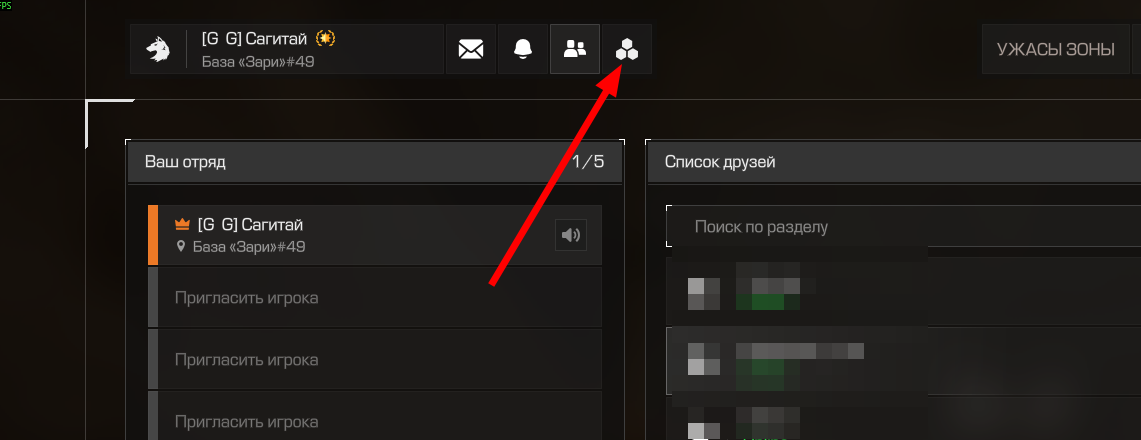The height and width of the screenshot is (440, 1141).
Task: Click the wolf avatar icon
Action: [x=157, y=49]
